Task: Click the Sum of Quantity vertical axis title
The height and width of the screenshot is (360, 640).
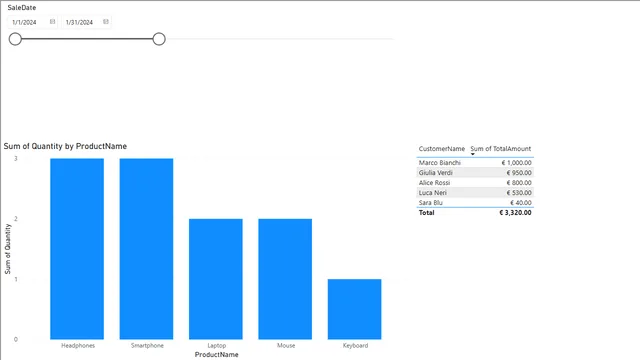Action: (x=8, y=249)
